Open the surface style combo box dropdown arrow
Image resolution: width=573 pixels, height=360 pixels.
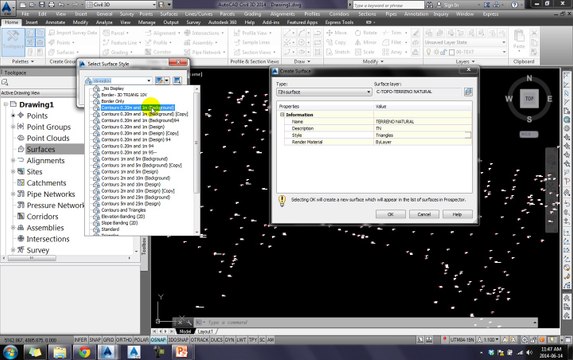click(149, 80)
